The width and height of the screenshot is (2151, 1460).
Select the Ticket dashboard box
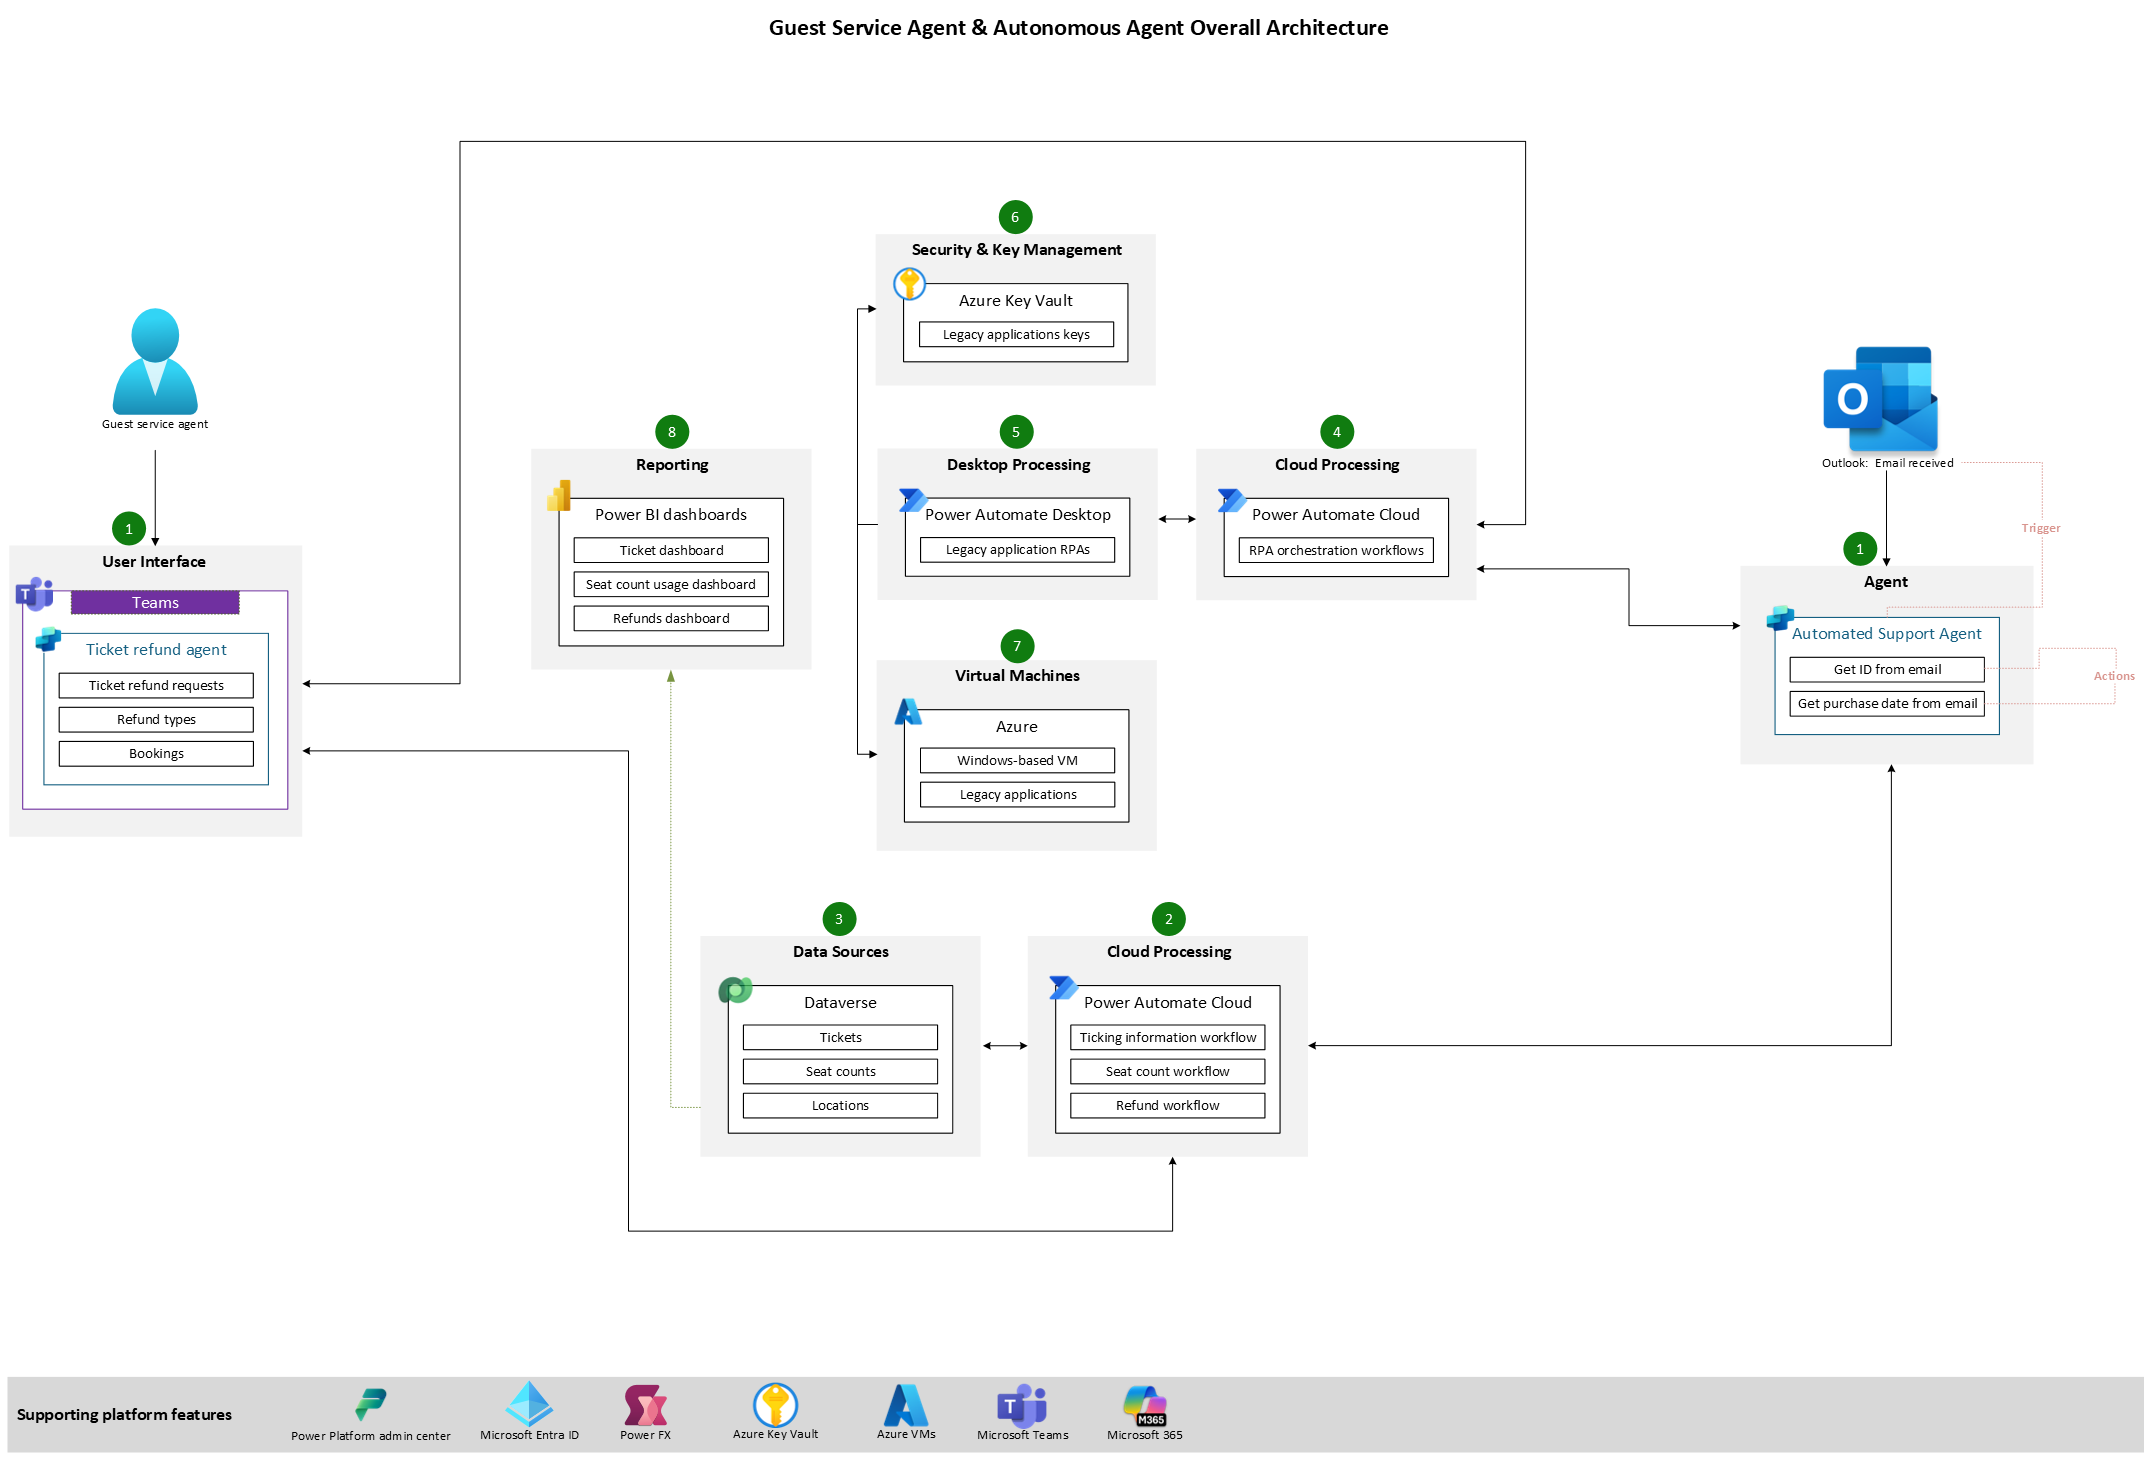coord(671,550)
